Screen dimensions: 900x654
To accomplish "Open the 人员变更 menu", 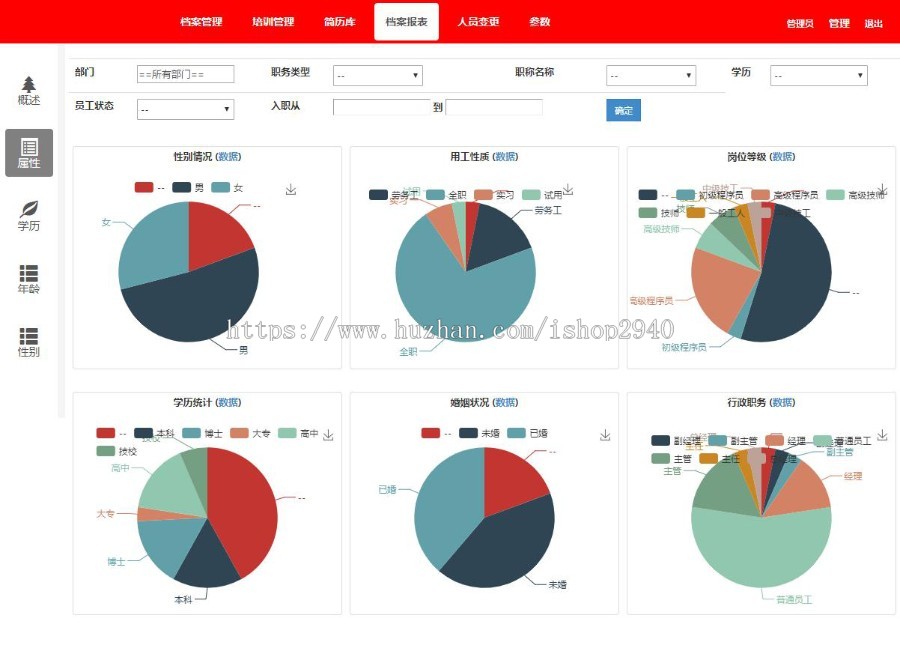I will [x=478, y=22].
